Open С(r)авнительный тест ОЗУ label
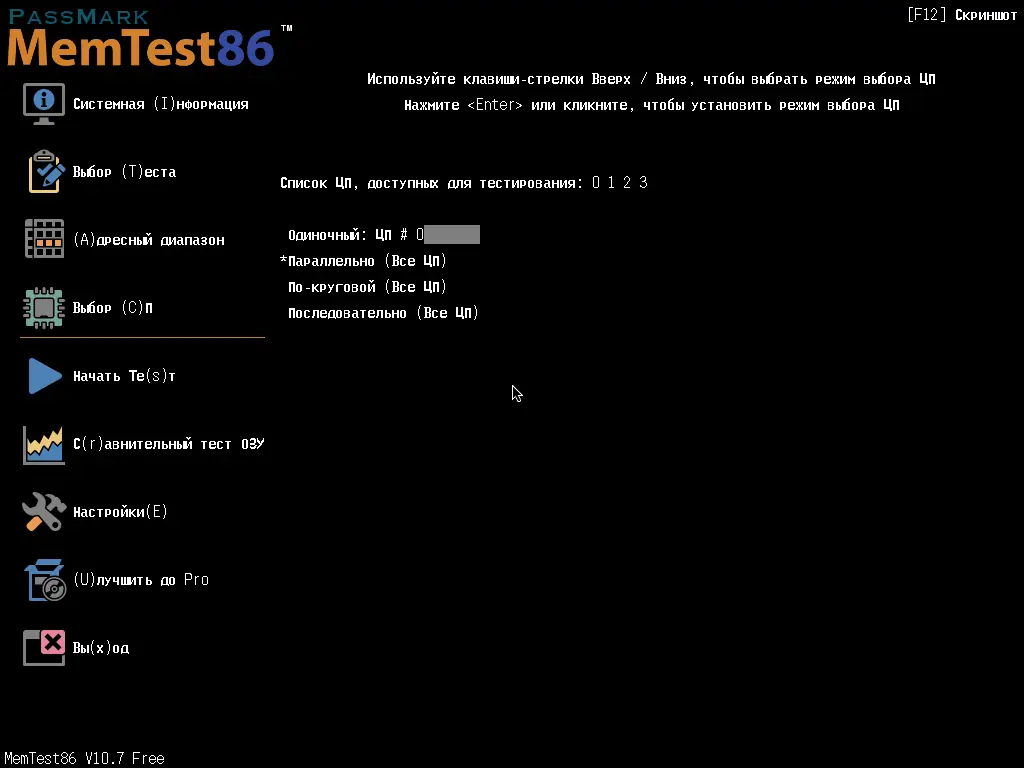Viewport: 1024px width, 768px height. [168, 444]
